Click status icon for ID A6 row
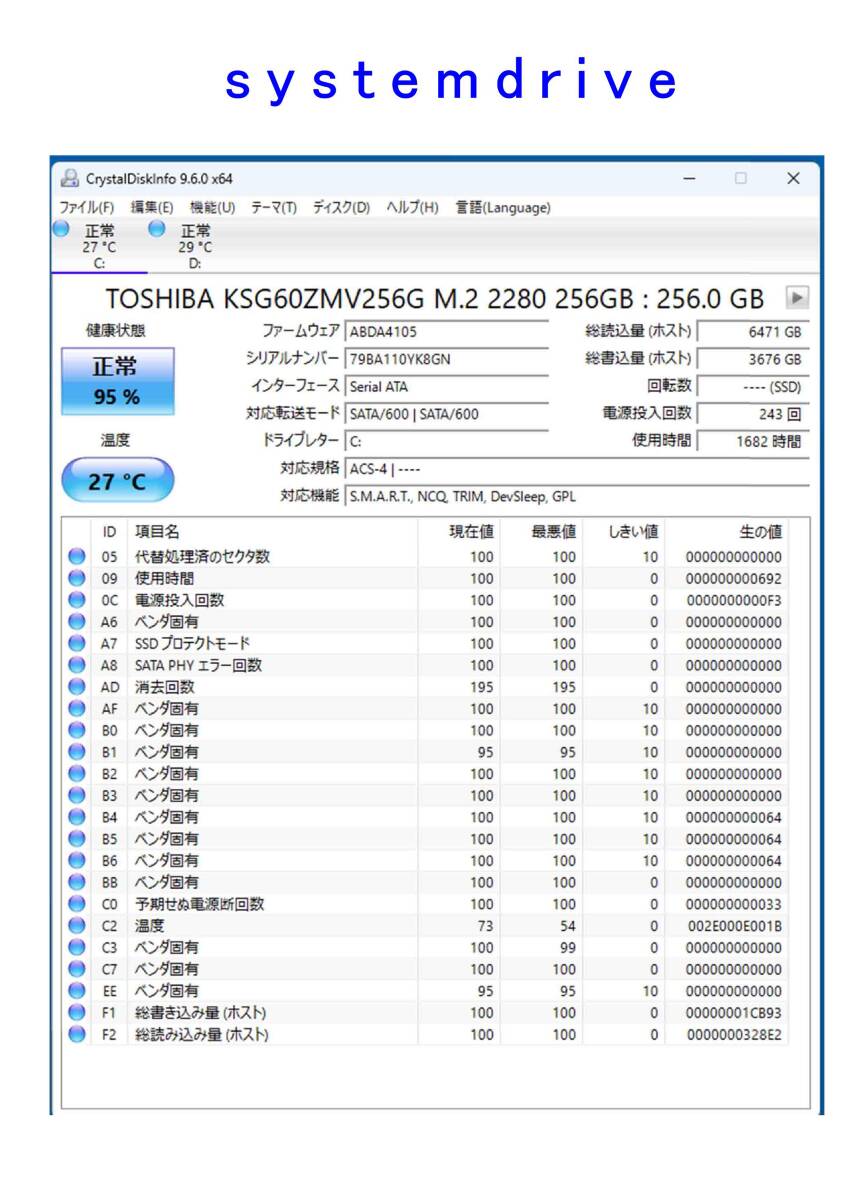 pyautogui.click(x=76, y=622)
